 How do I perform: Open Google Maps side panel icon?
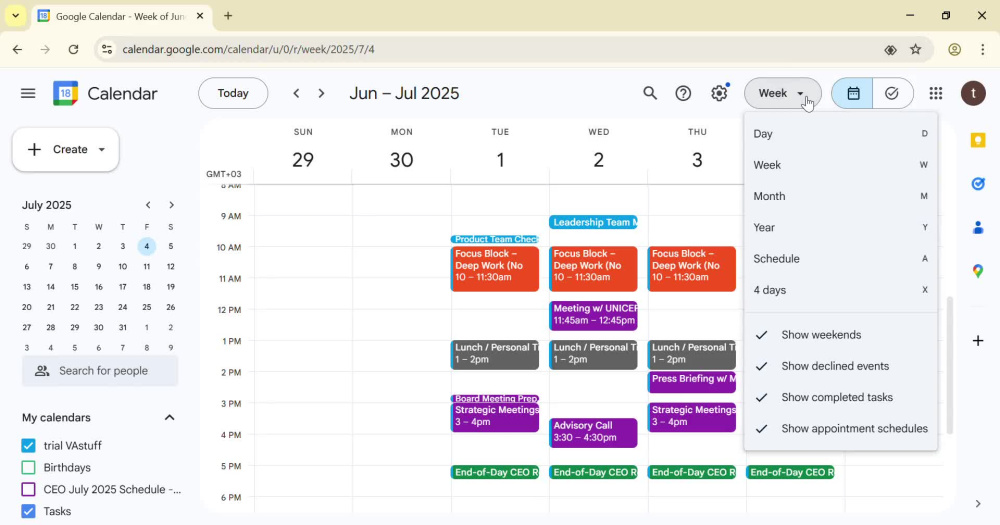pos(978,272)
